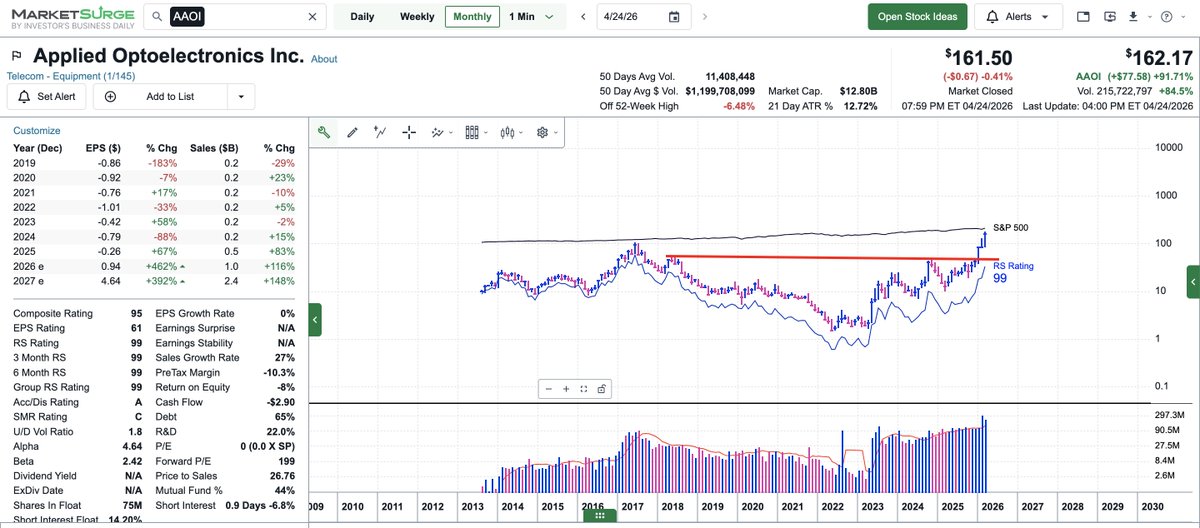Open chart settings gear icon
The image size is (1200, 528).
(542, 132)
